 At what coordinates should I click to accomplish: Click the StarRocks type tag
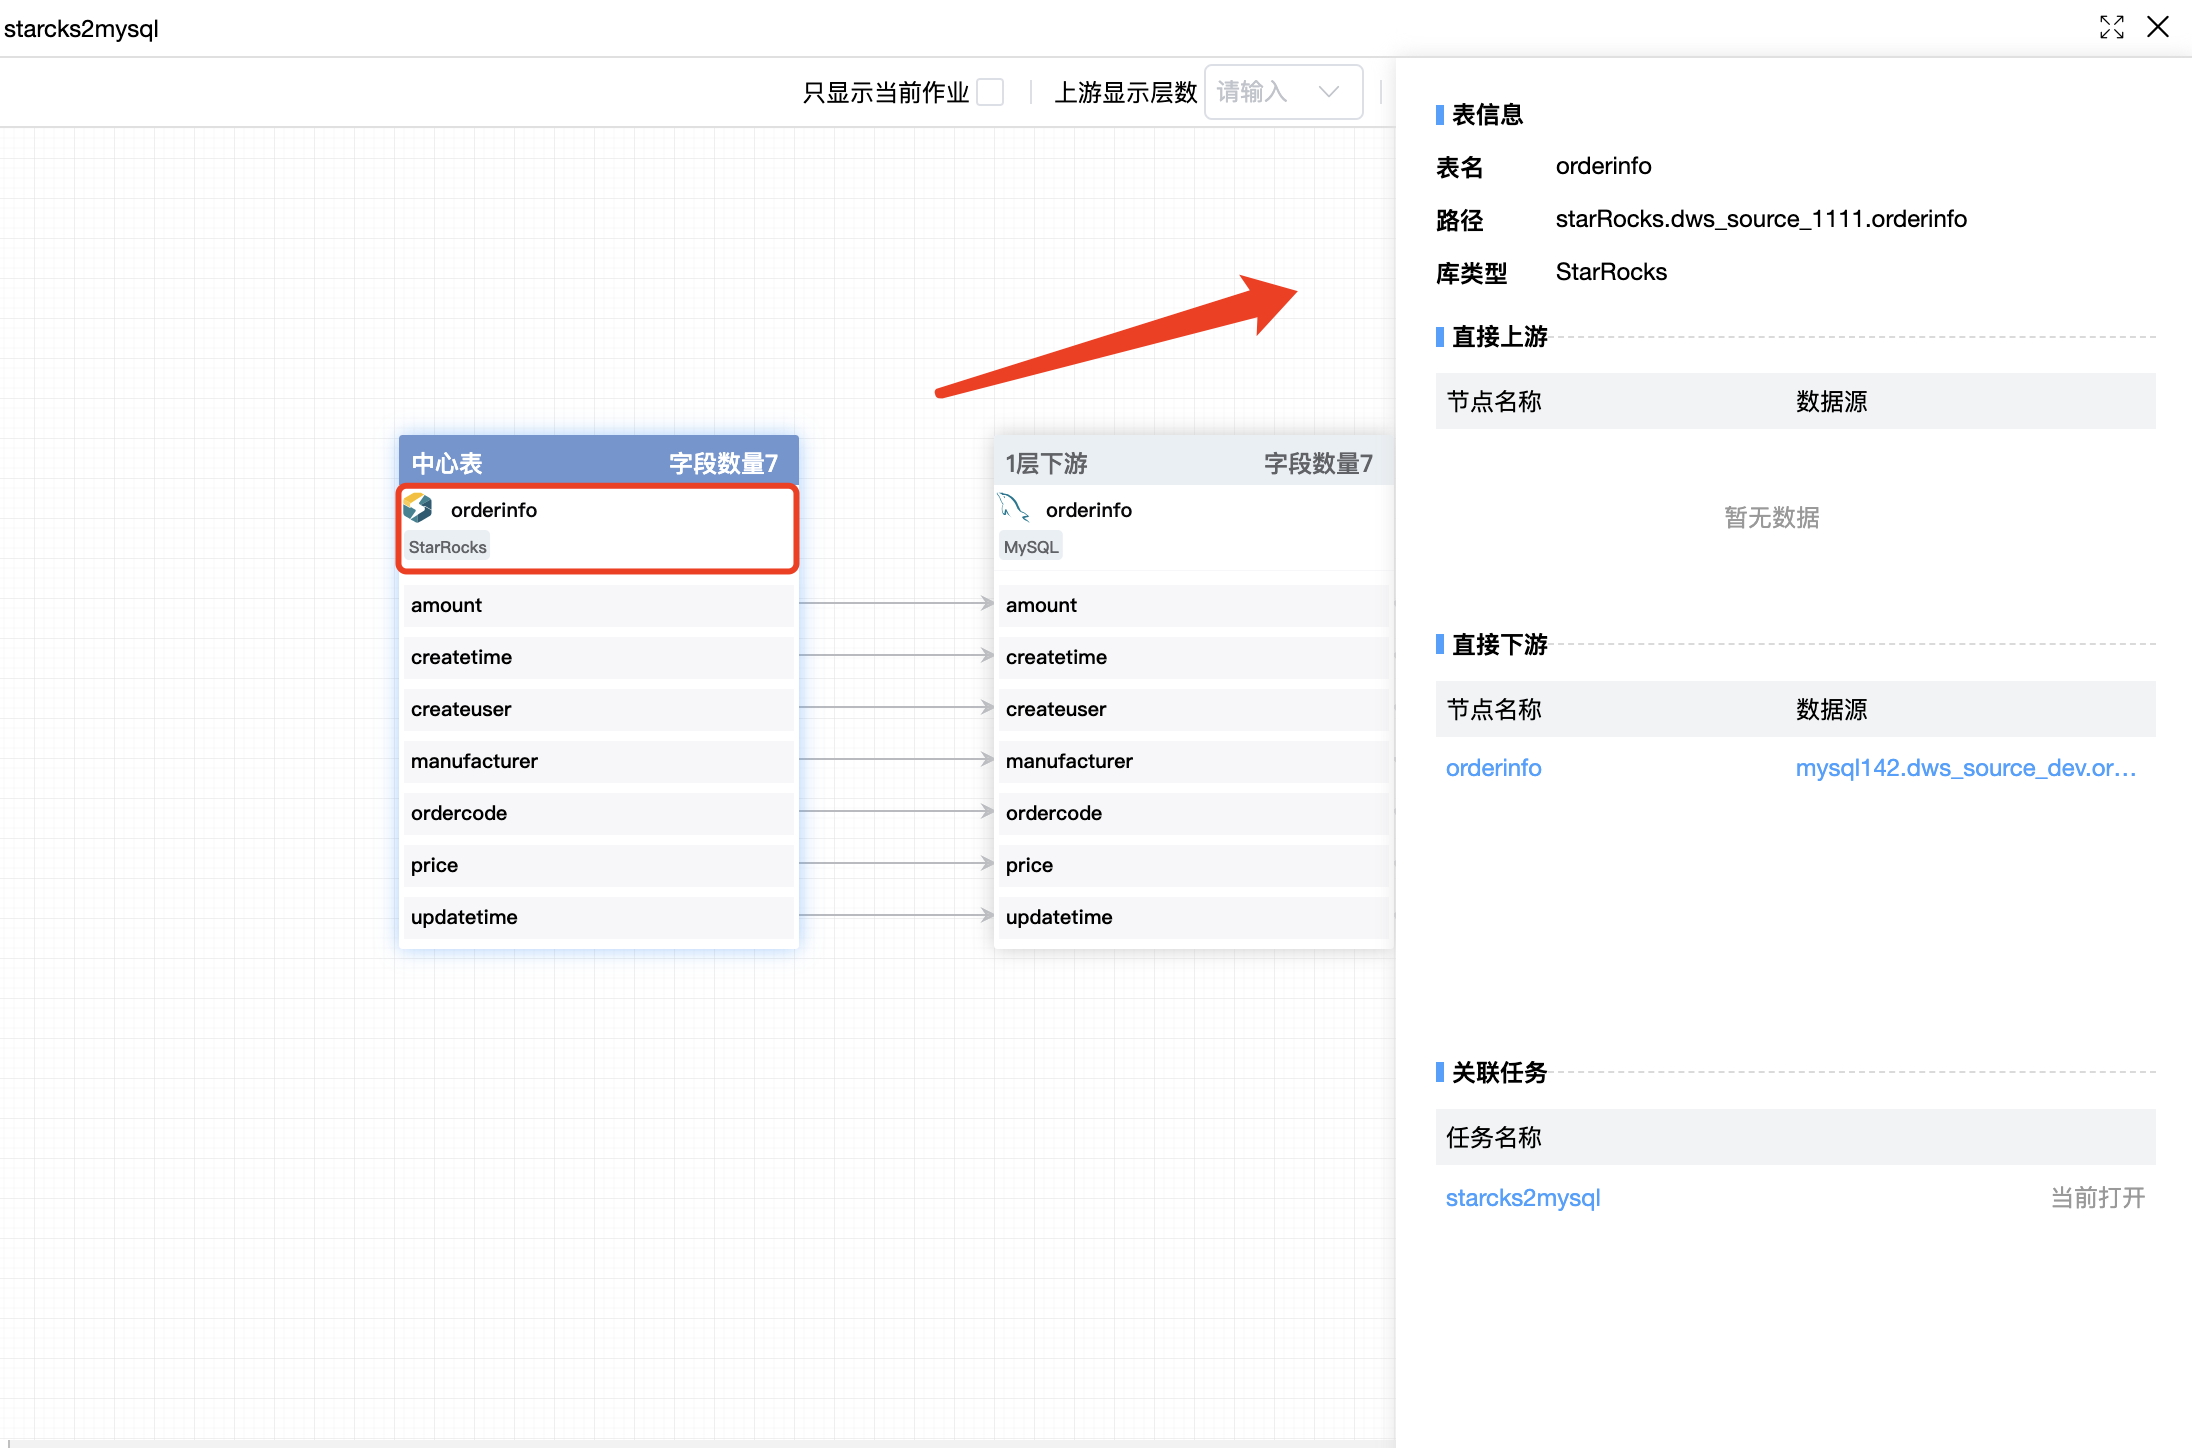click(447, 547)
